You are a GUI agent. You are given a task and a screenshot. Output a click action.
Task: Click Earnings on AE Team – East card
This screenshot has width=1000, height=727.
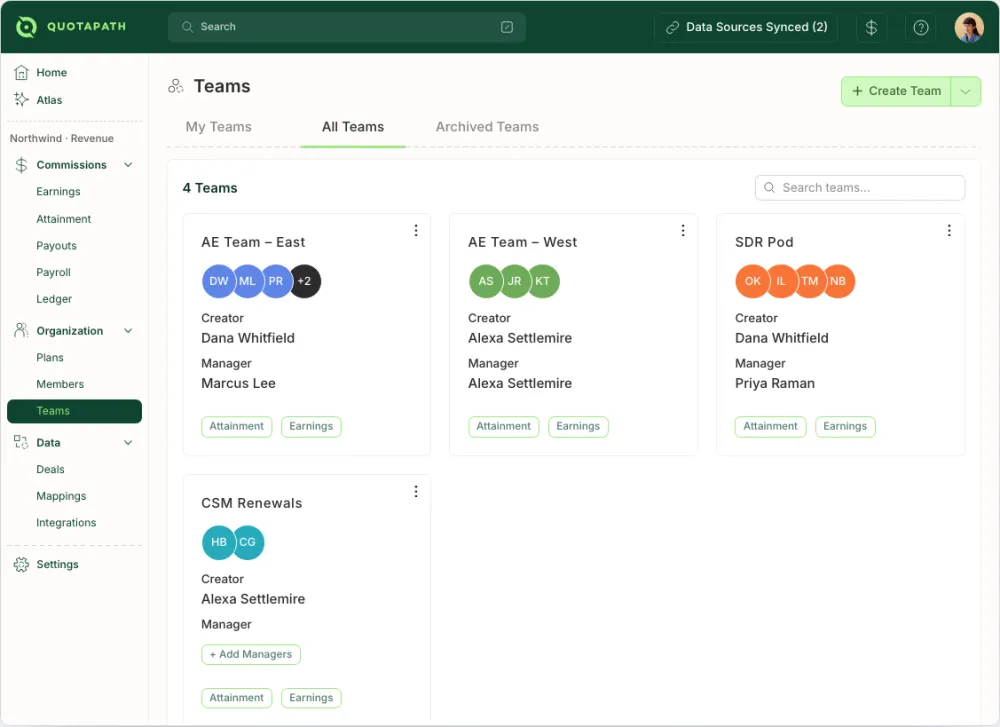(311, 427)
